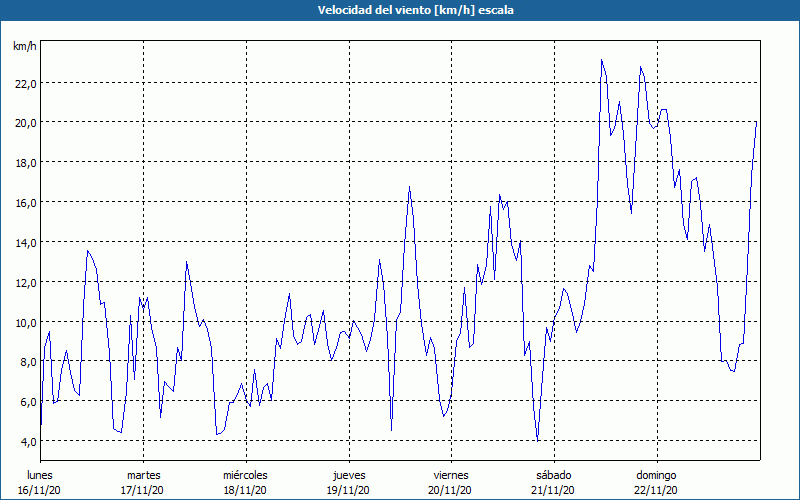
Task: Click the 'sábado' day label
Action: (554, 475)
